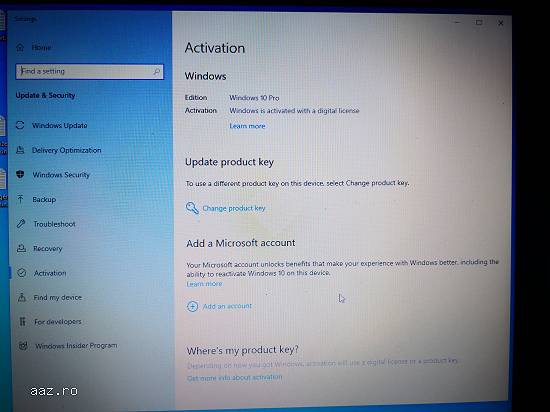
Task: Click the 'Windows is activated with a digital license' text
Action: pos(294,111)
